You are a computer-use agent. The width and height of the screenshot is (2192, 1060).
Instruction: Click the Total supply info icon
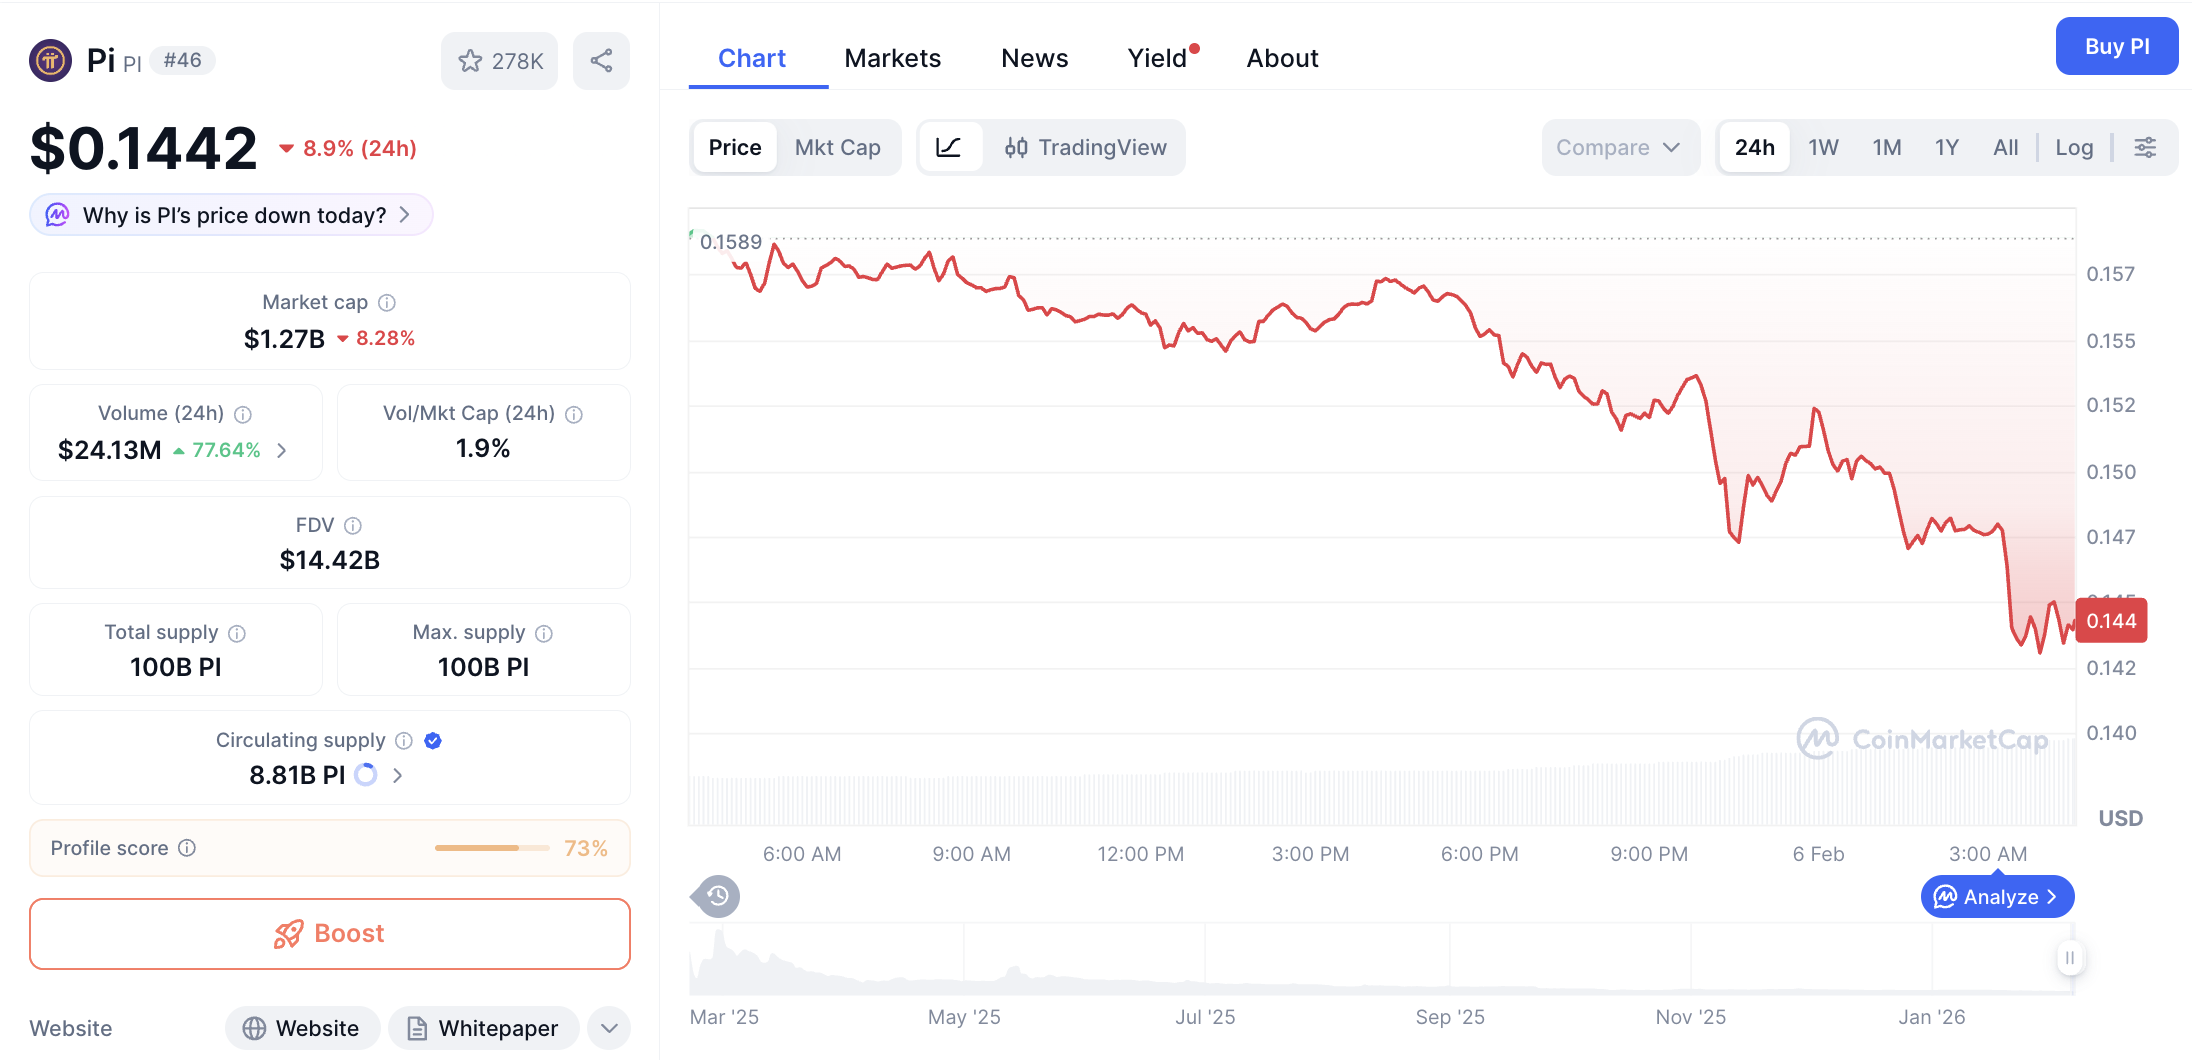[236, 633]
